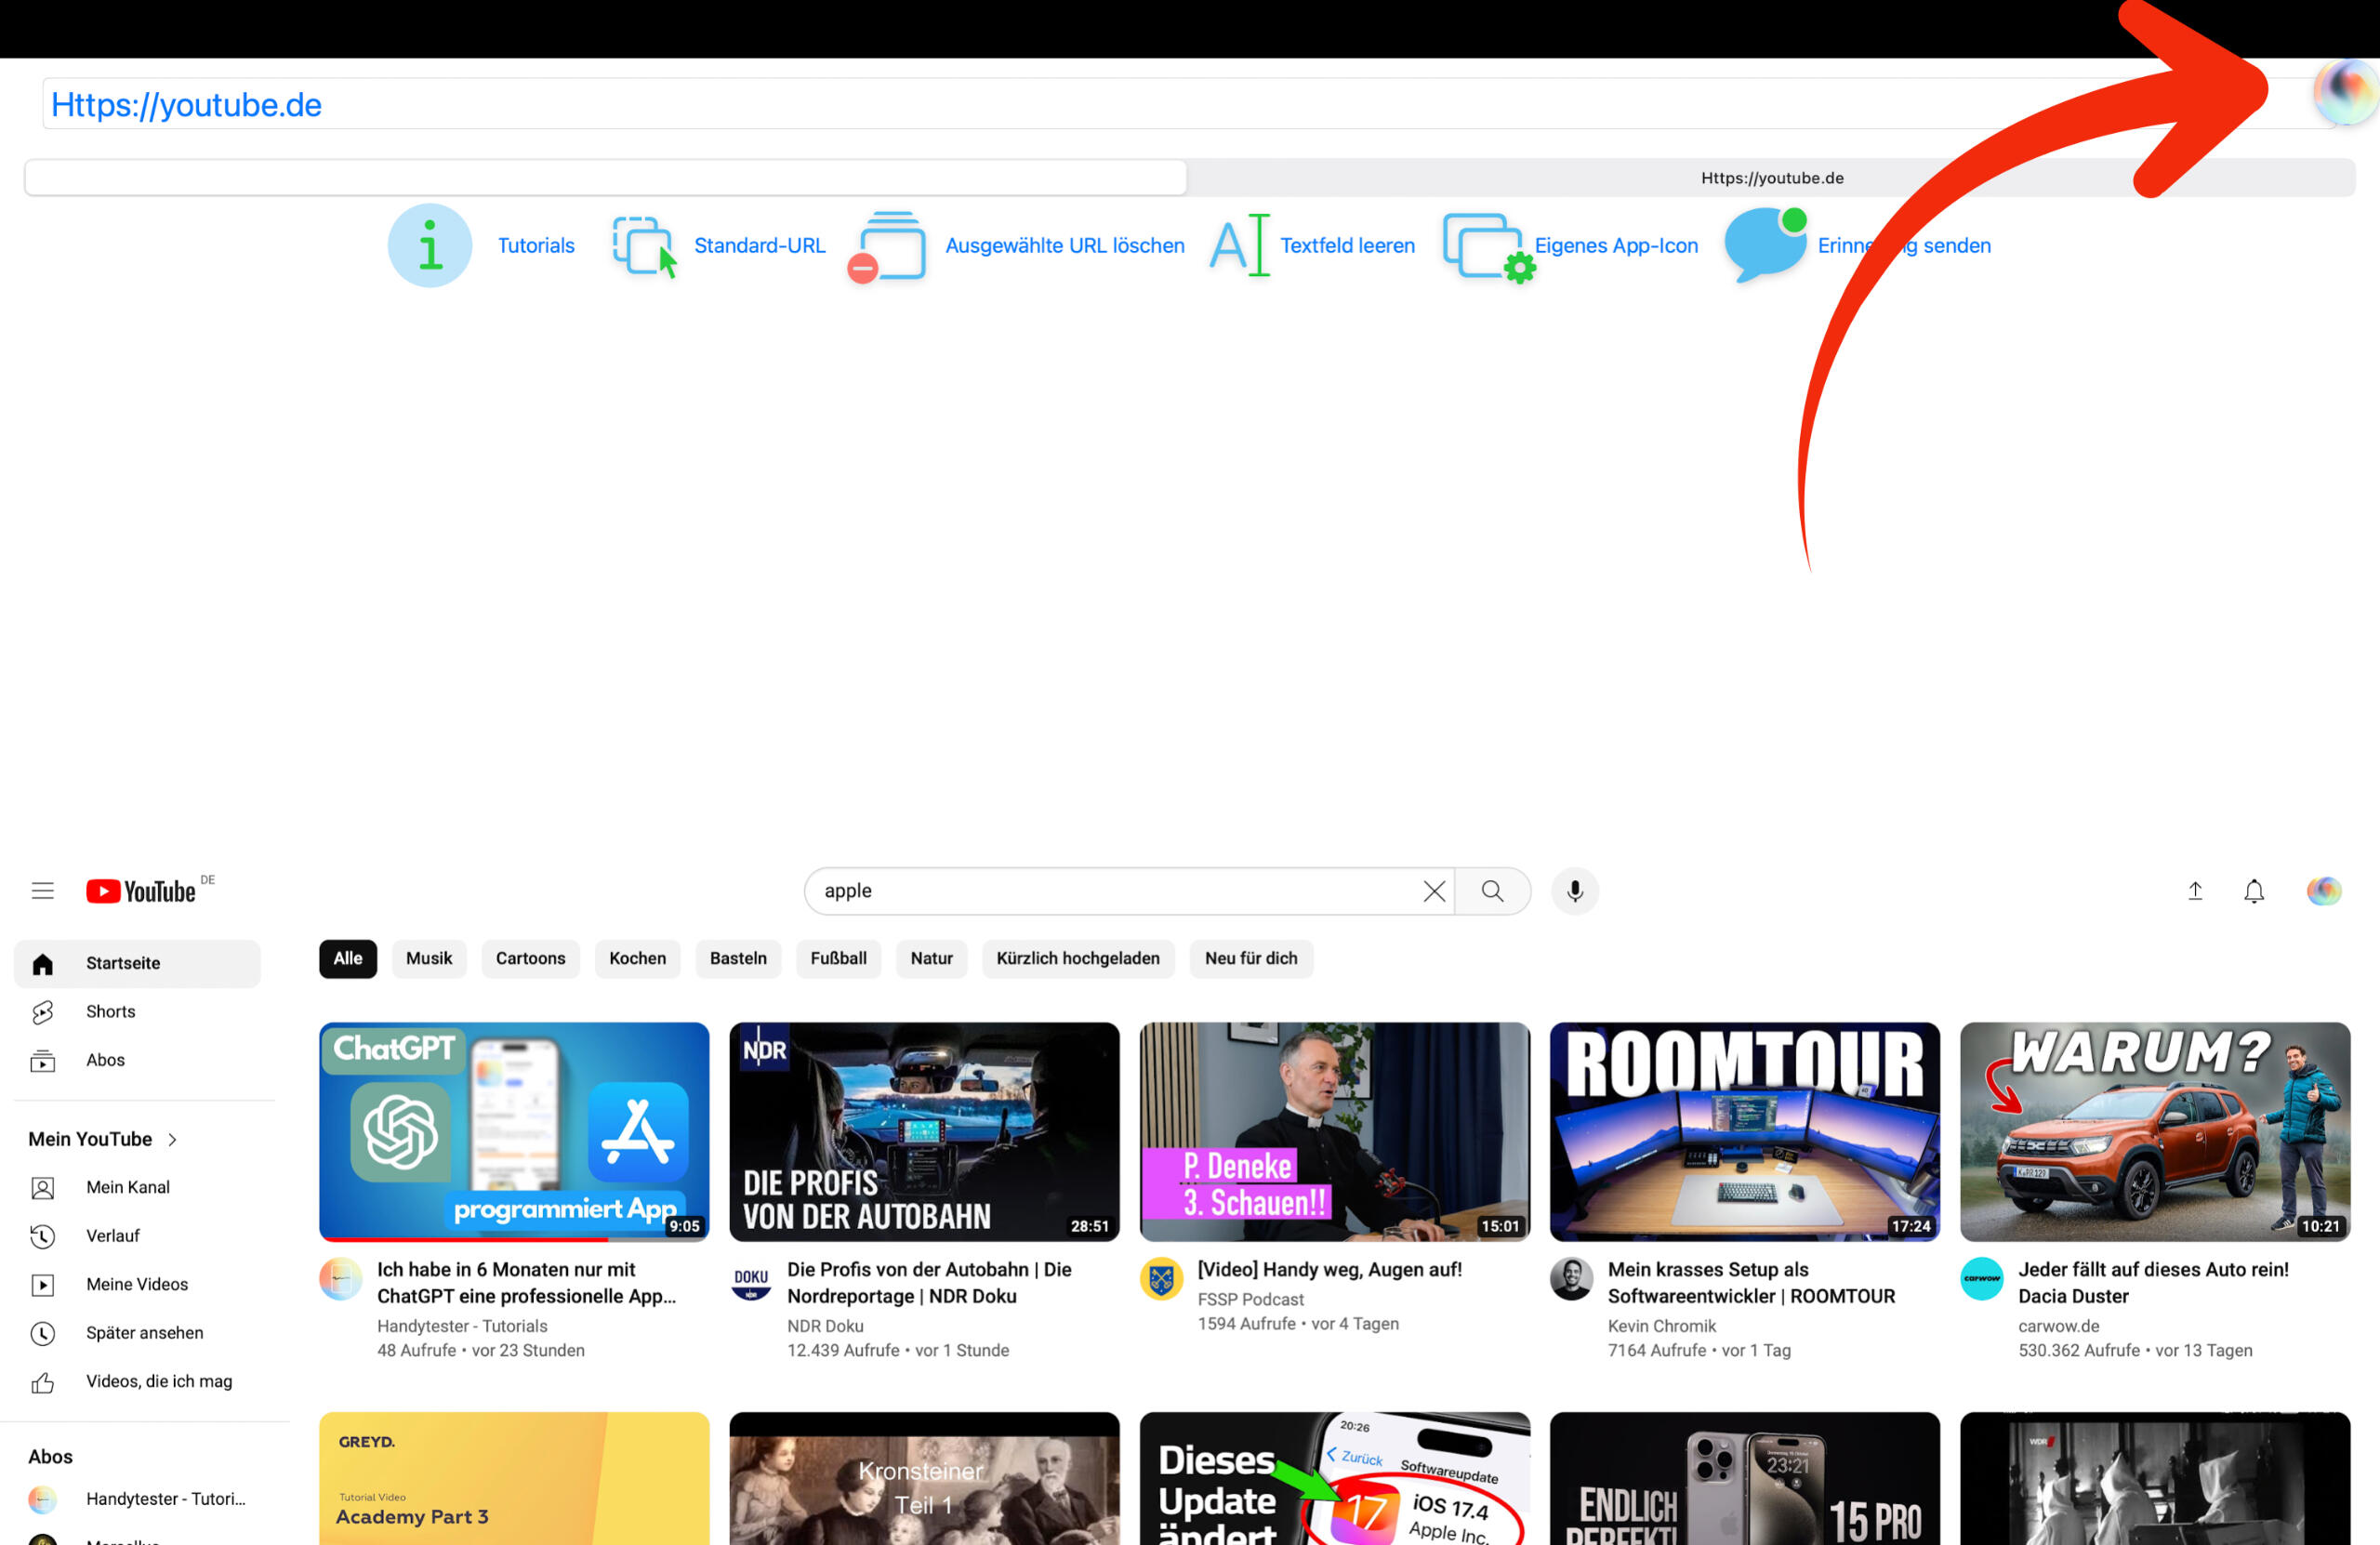The width and height of the screenshot is (2380, 1545).
Task: Expand the Mein YouTube chevron
Action: pos(173,1140)
